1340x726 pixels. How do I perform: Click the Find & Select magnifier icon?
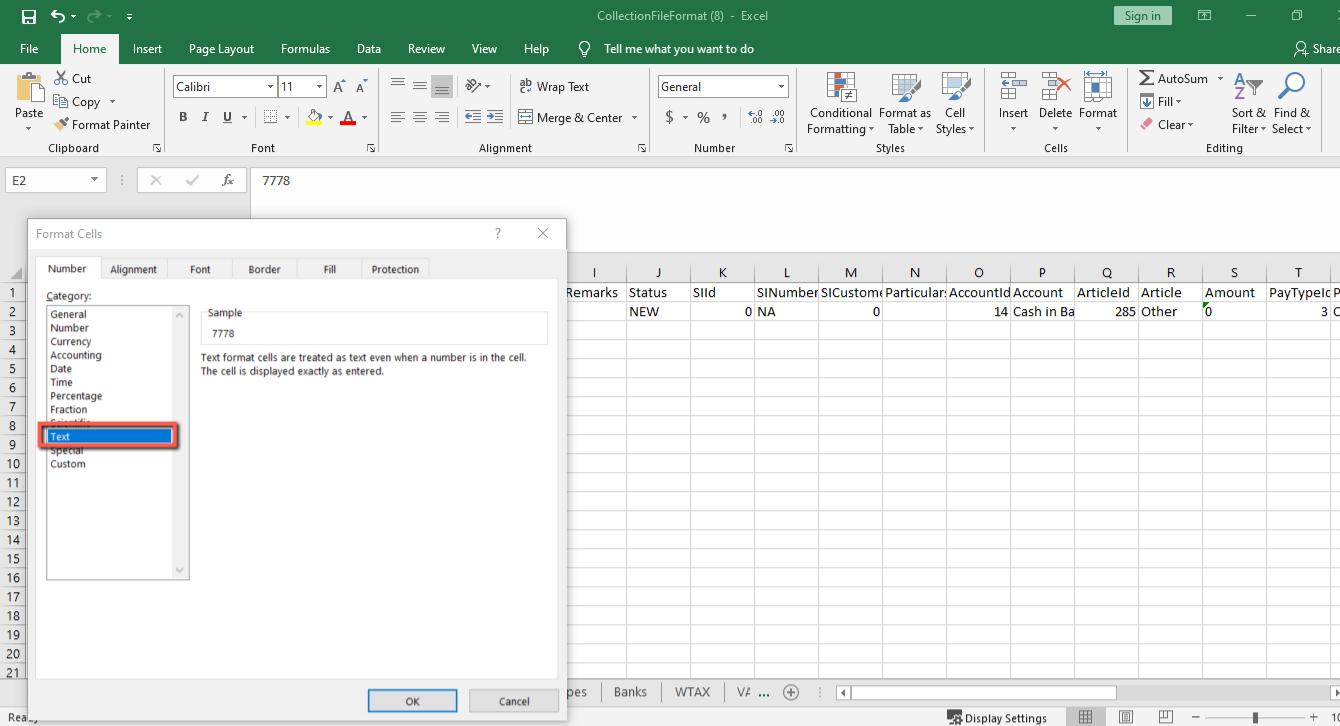click(x=1291, y=87)
